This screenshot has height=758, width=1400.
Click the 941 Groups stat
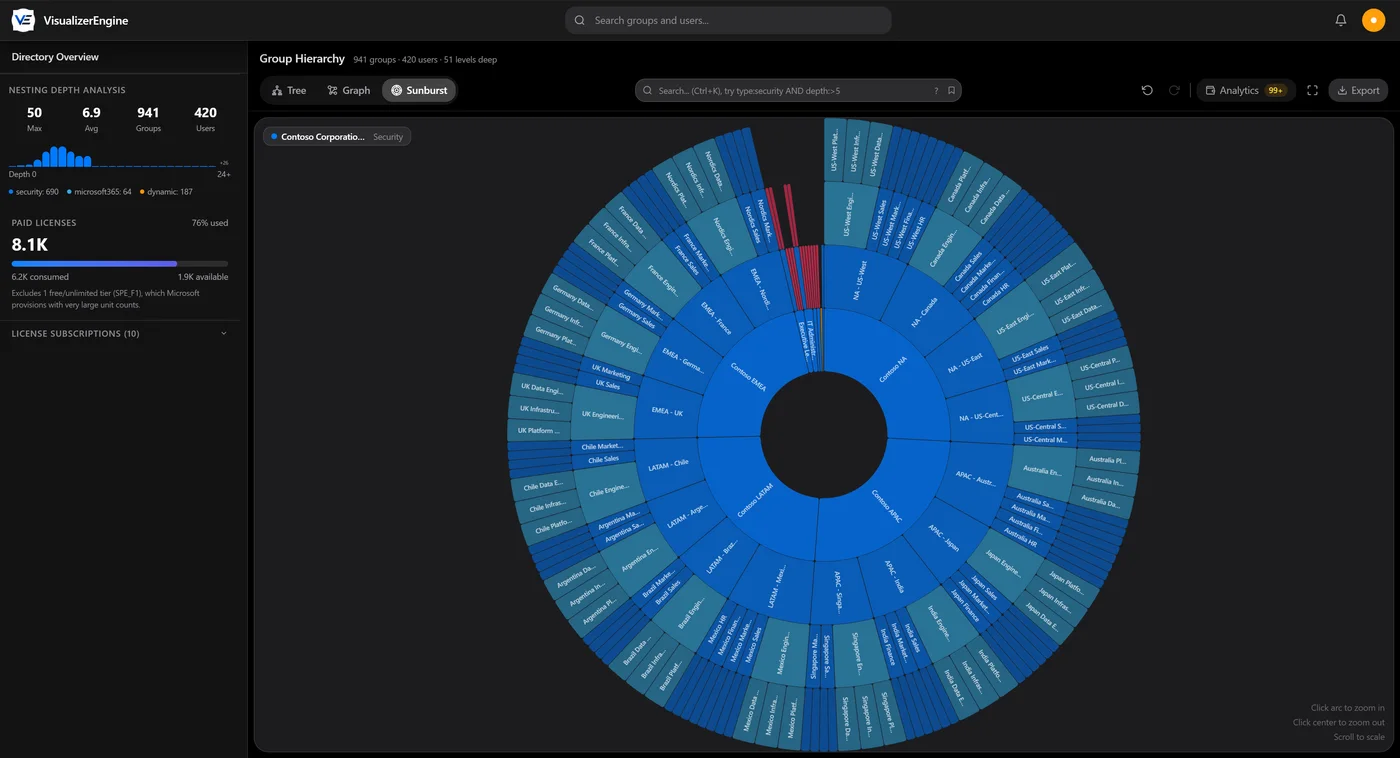pos(148,119)
